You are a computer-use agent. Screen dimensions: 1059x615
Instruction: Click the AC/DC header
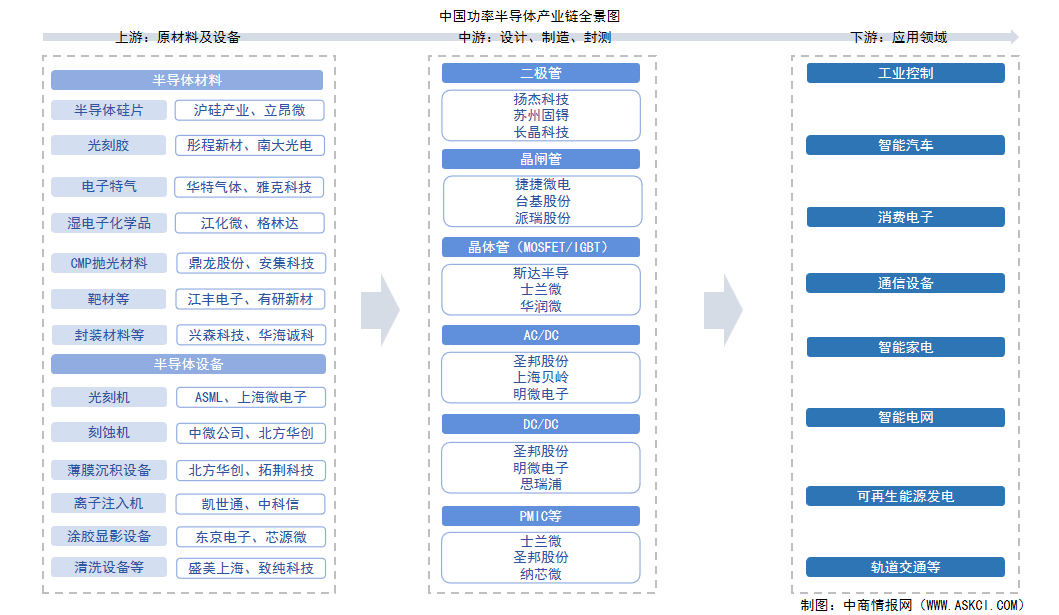click(541, 336)
